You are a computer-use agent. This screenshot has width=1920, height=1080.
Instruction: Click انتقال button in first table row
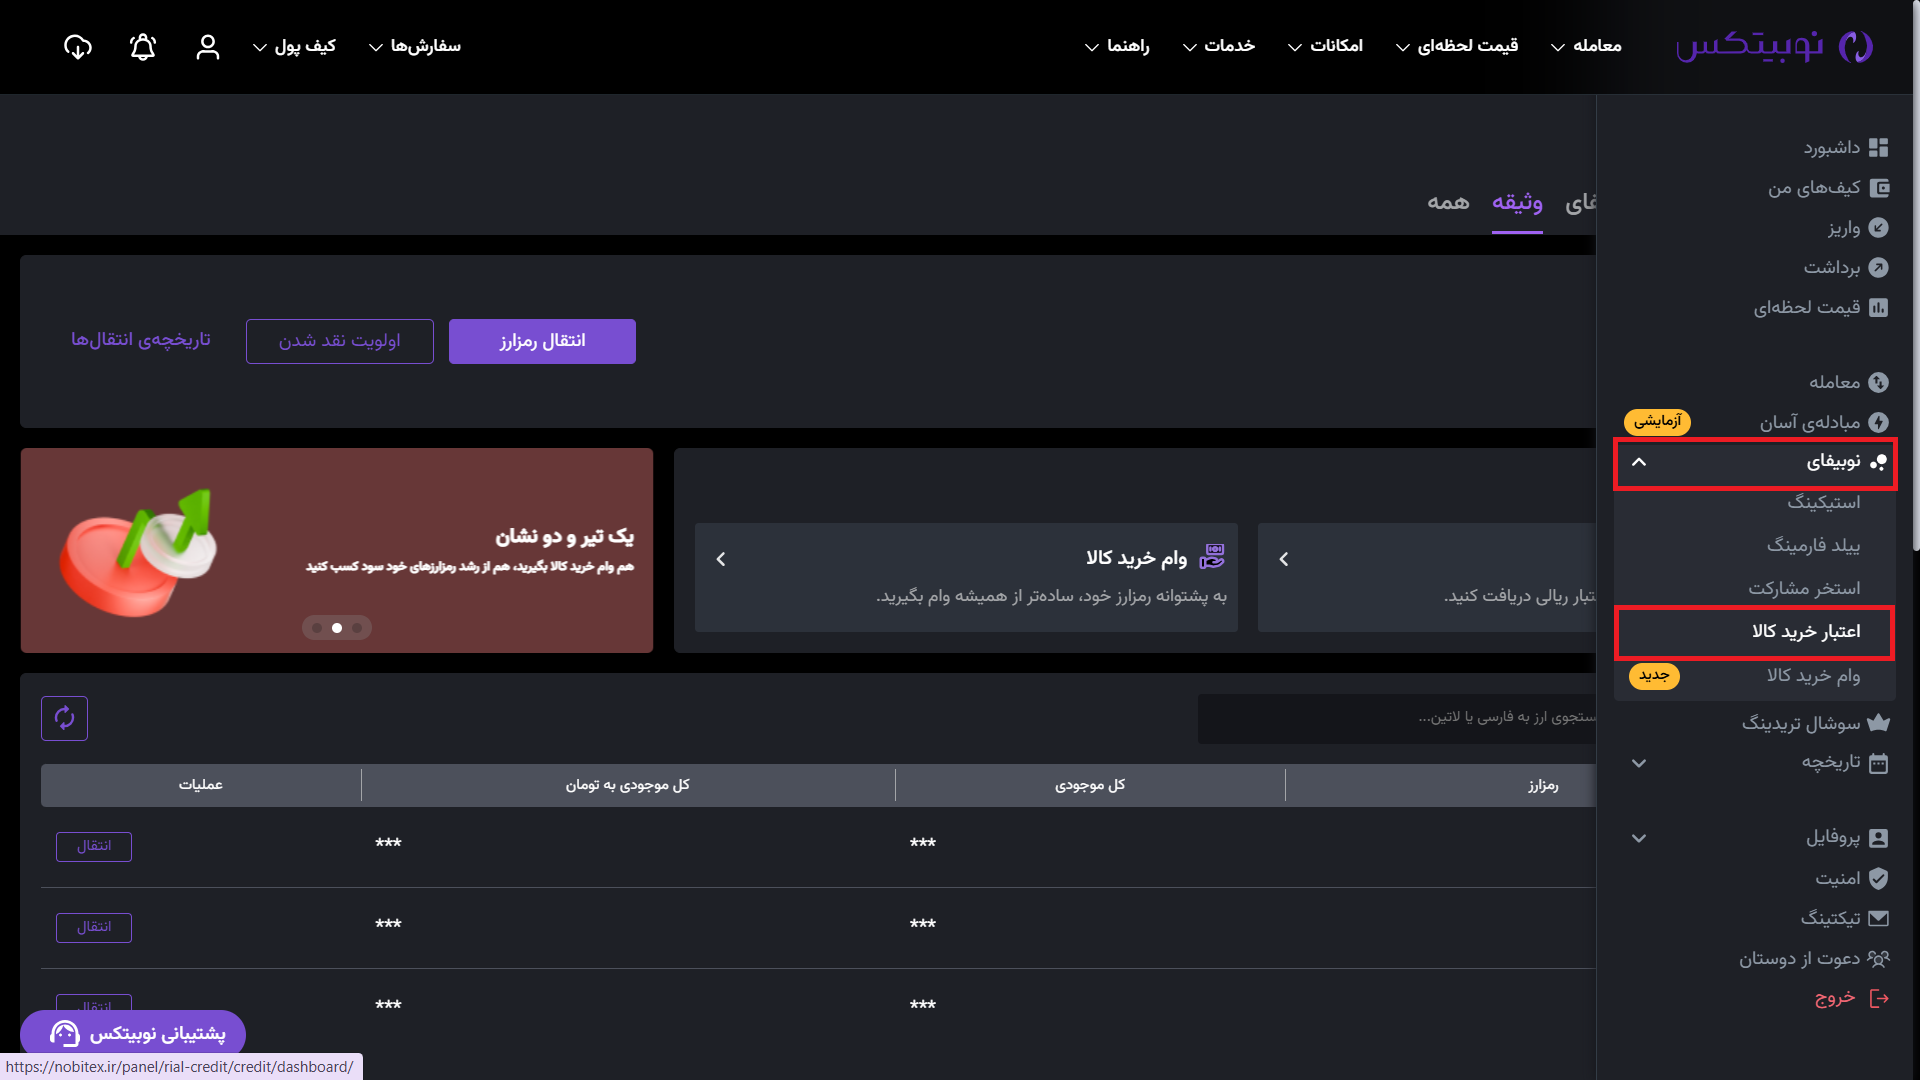pos(94,846)
